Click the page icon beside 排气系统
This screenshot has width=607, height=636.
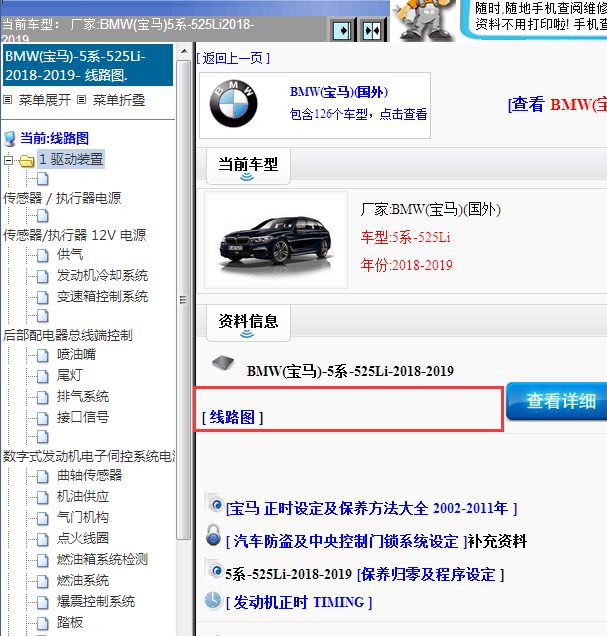click(x=43, y=397)
